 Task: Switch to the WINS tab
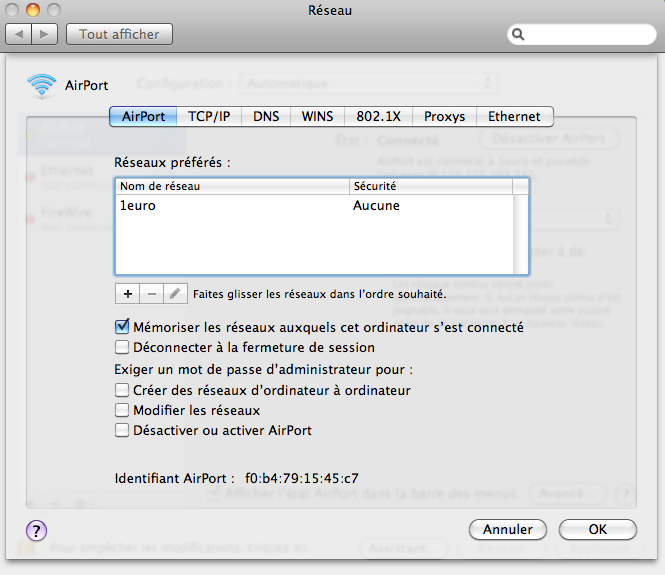point(318,116)
